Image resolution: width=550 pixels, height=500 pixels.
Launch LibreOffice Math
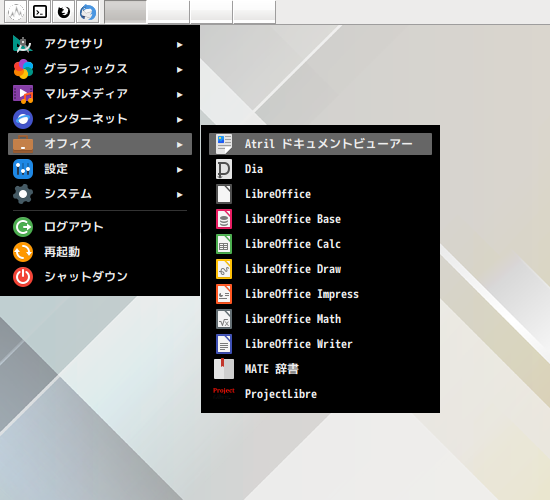320,319
